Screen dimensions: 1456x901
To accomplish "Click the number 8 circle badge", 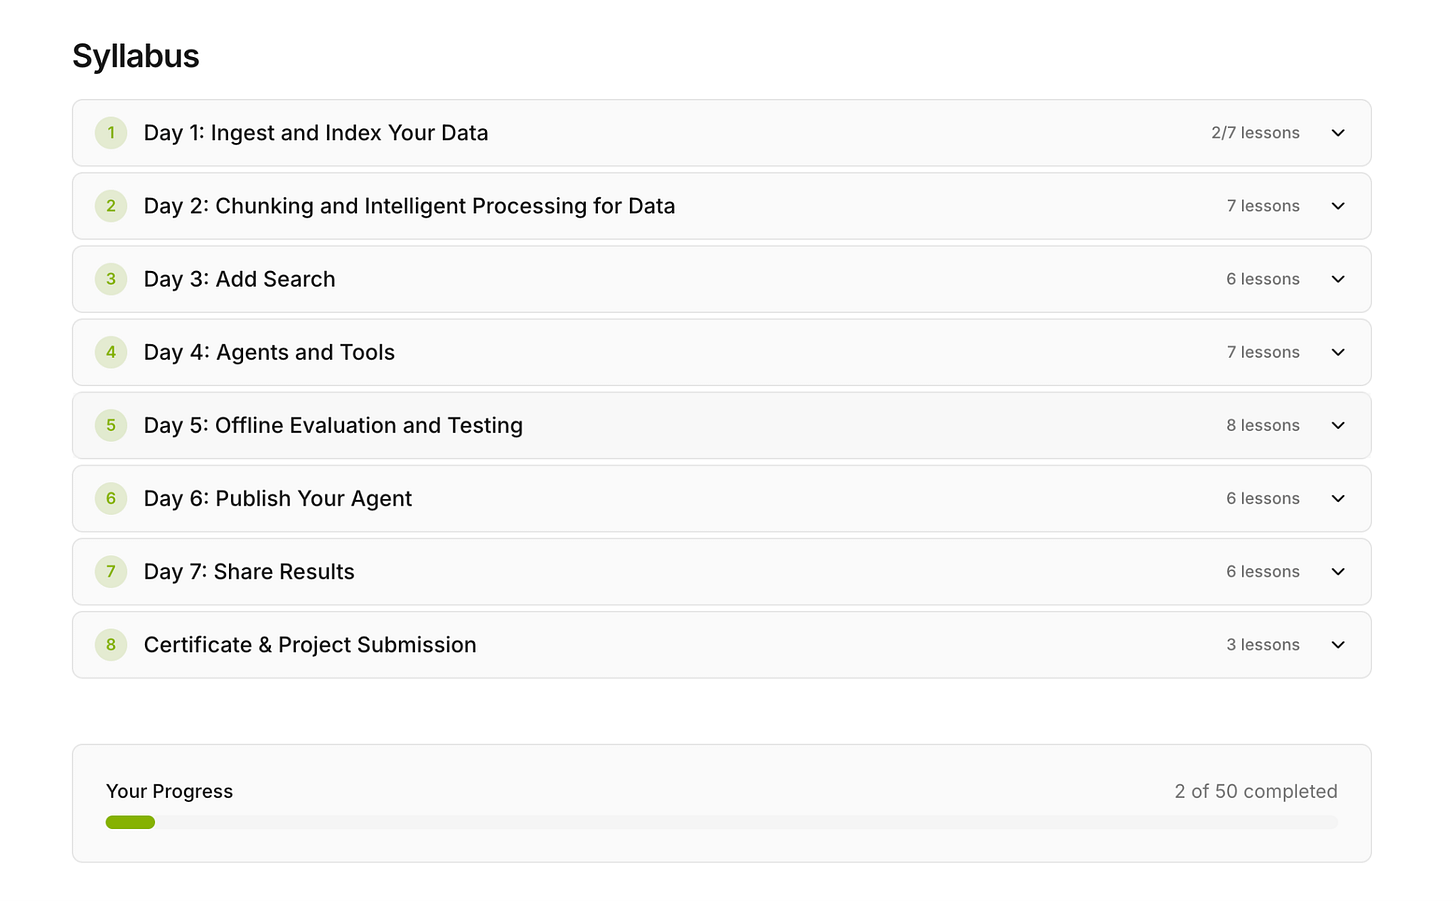I will point(111,645).
